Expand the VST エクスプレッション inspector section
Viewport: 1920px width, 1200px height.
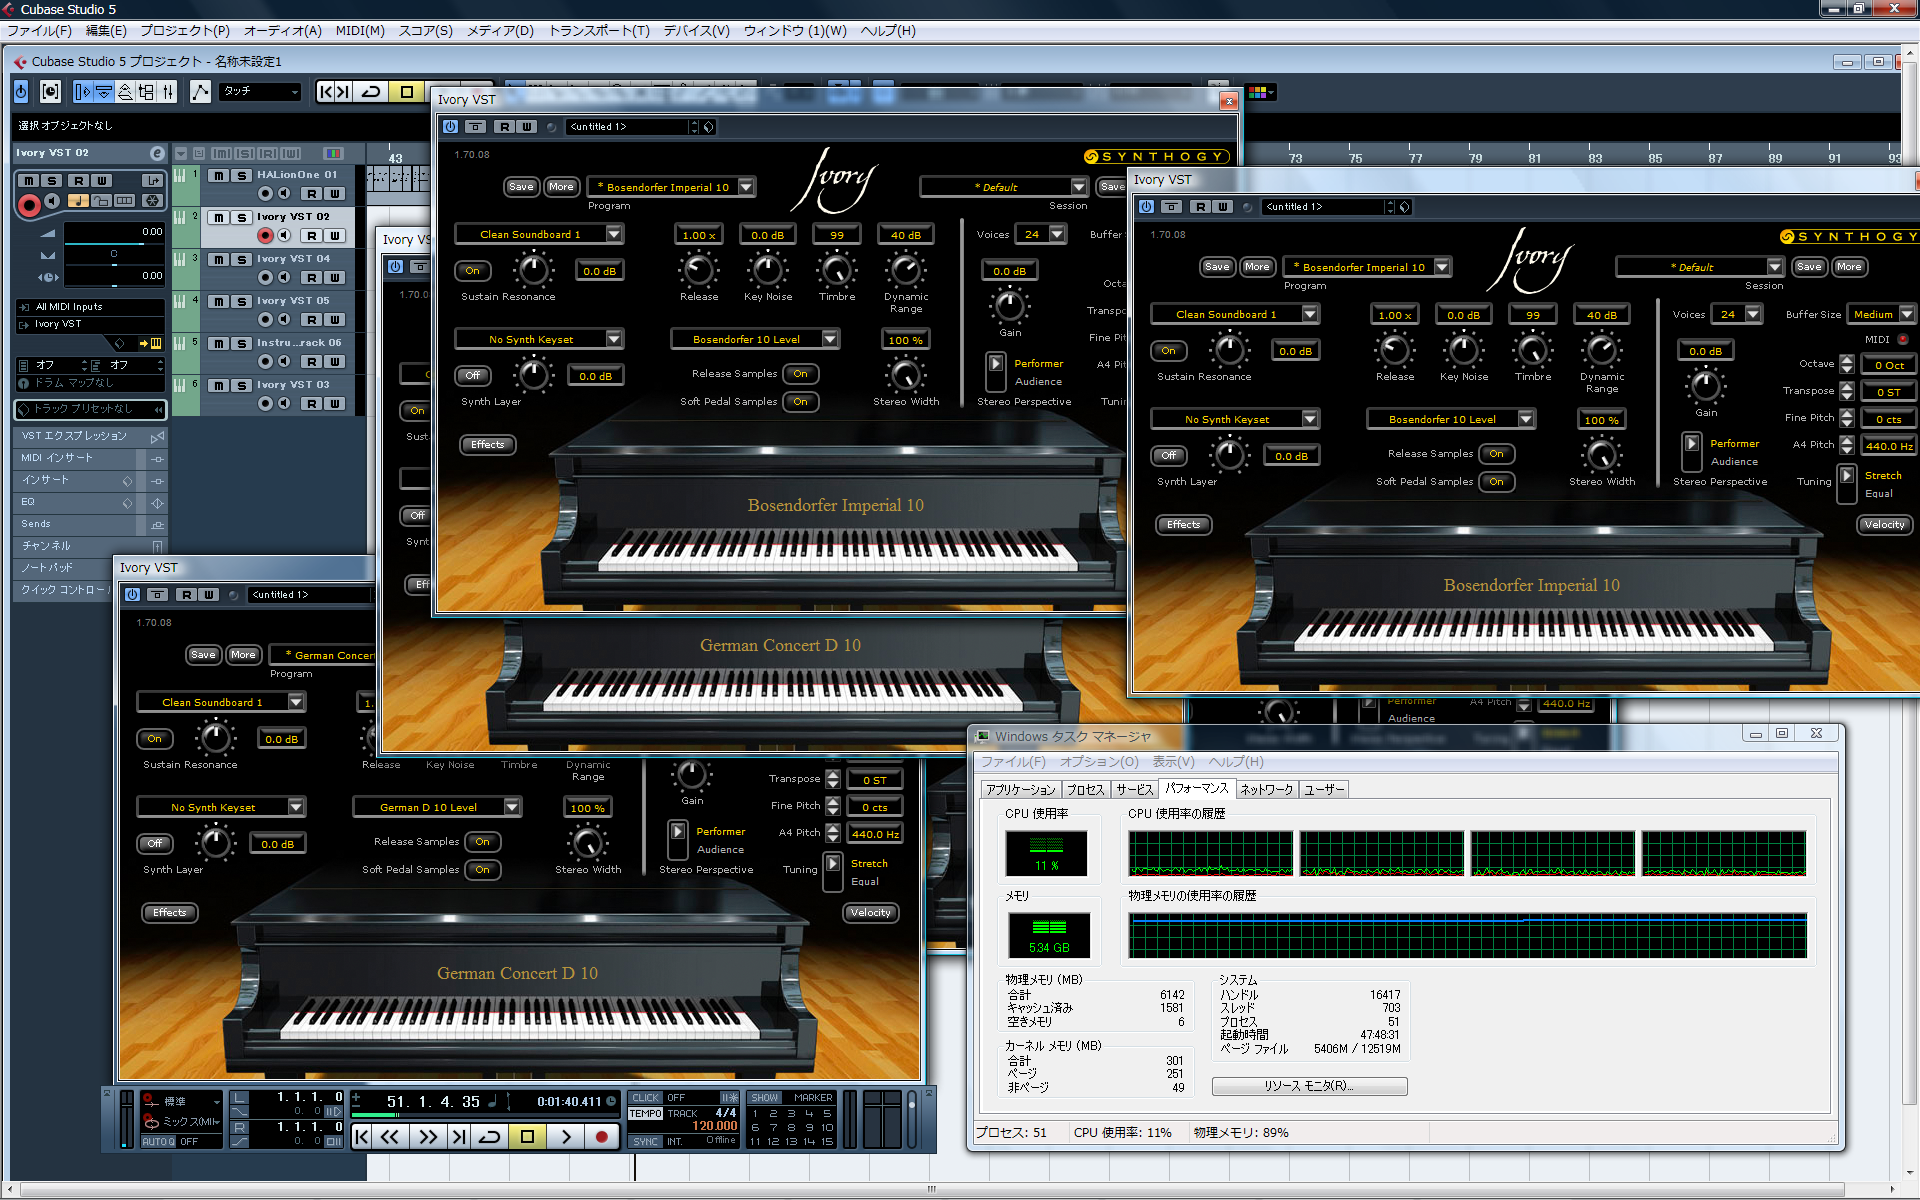90,436
